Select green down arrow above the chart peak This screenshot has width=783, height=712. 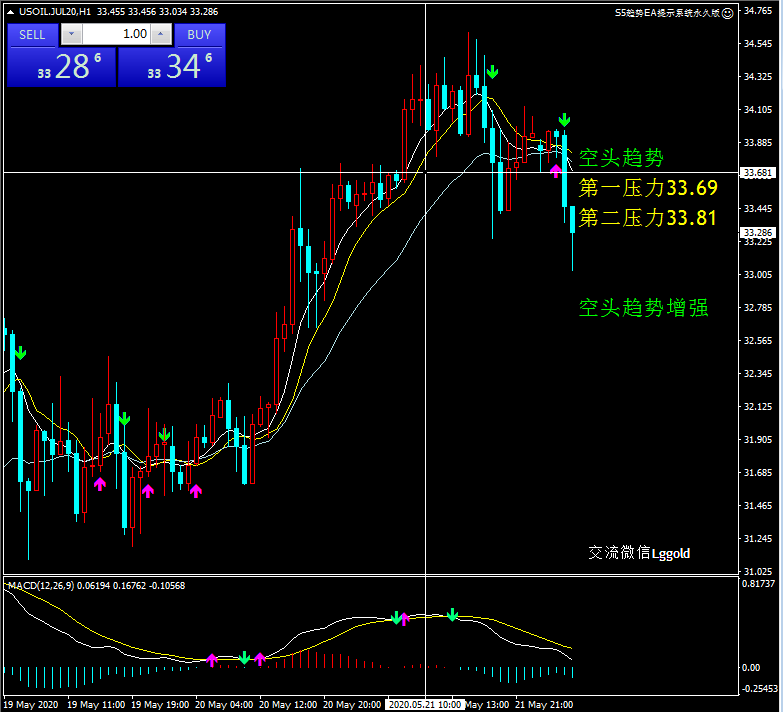click(x=492, y=72)
